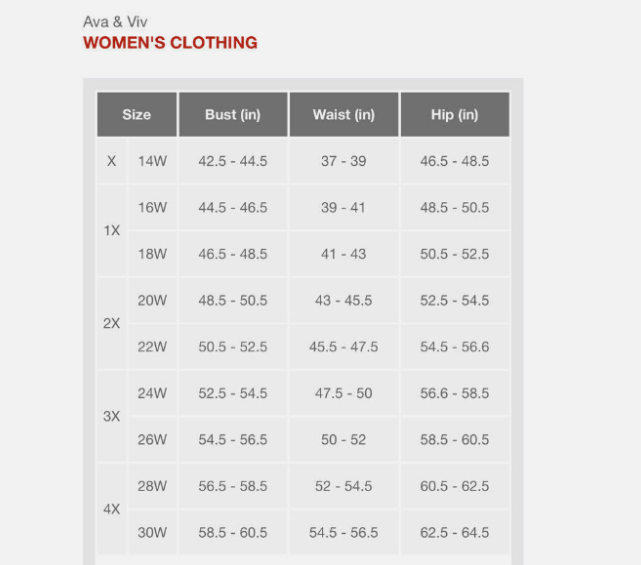Click the 1X size group cell
Image resolution: width=641 pixels, height=565 pixels.
pos(112,231)
